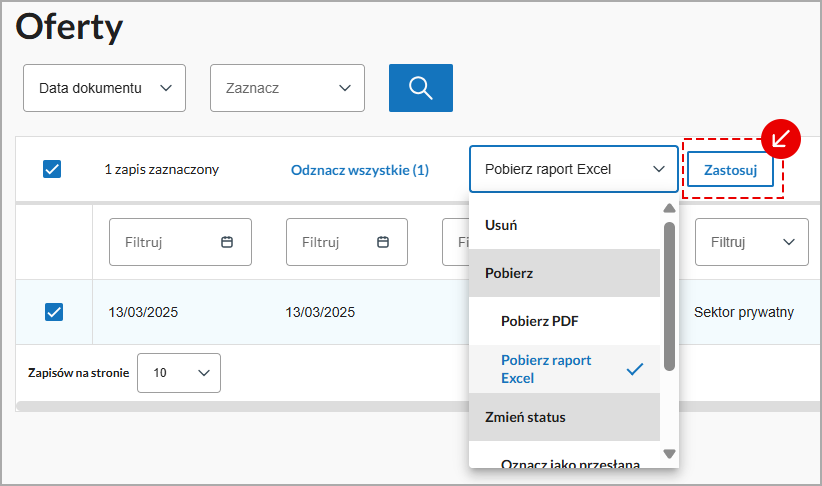Click dropdown list scroll down arrow
The width and height of the screenshot is (822, 486).
tap(669, 454)
